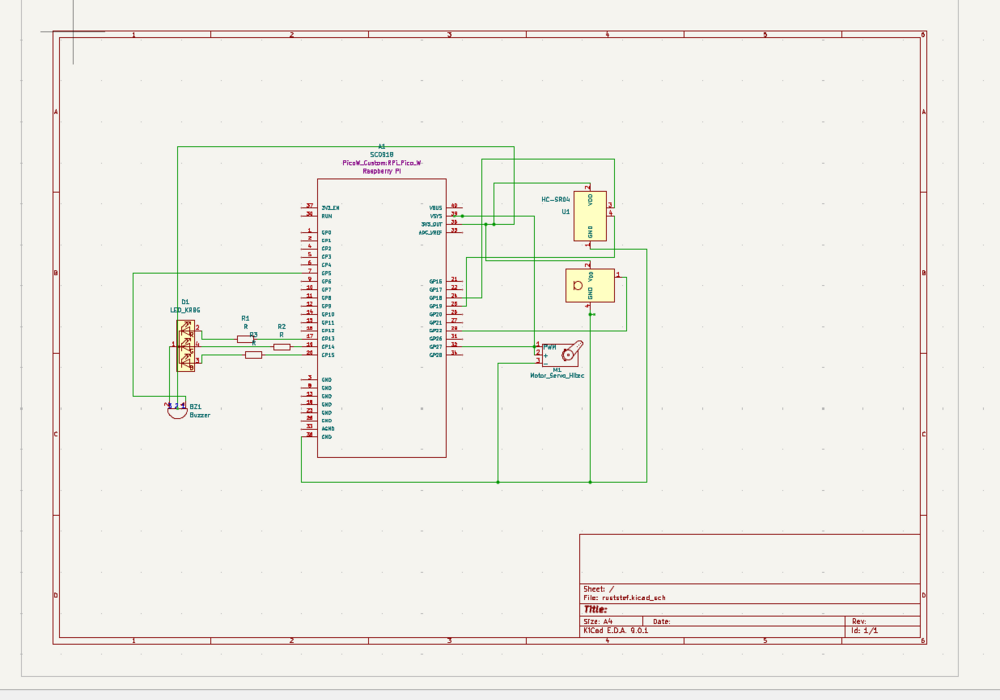Click the GP14 pin label
Viewport: 1000px width, 700px height.
(x=328, y=347)
